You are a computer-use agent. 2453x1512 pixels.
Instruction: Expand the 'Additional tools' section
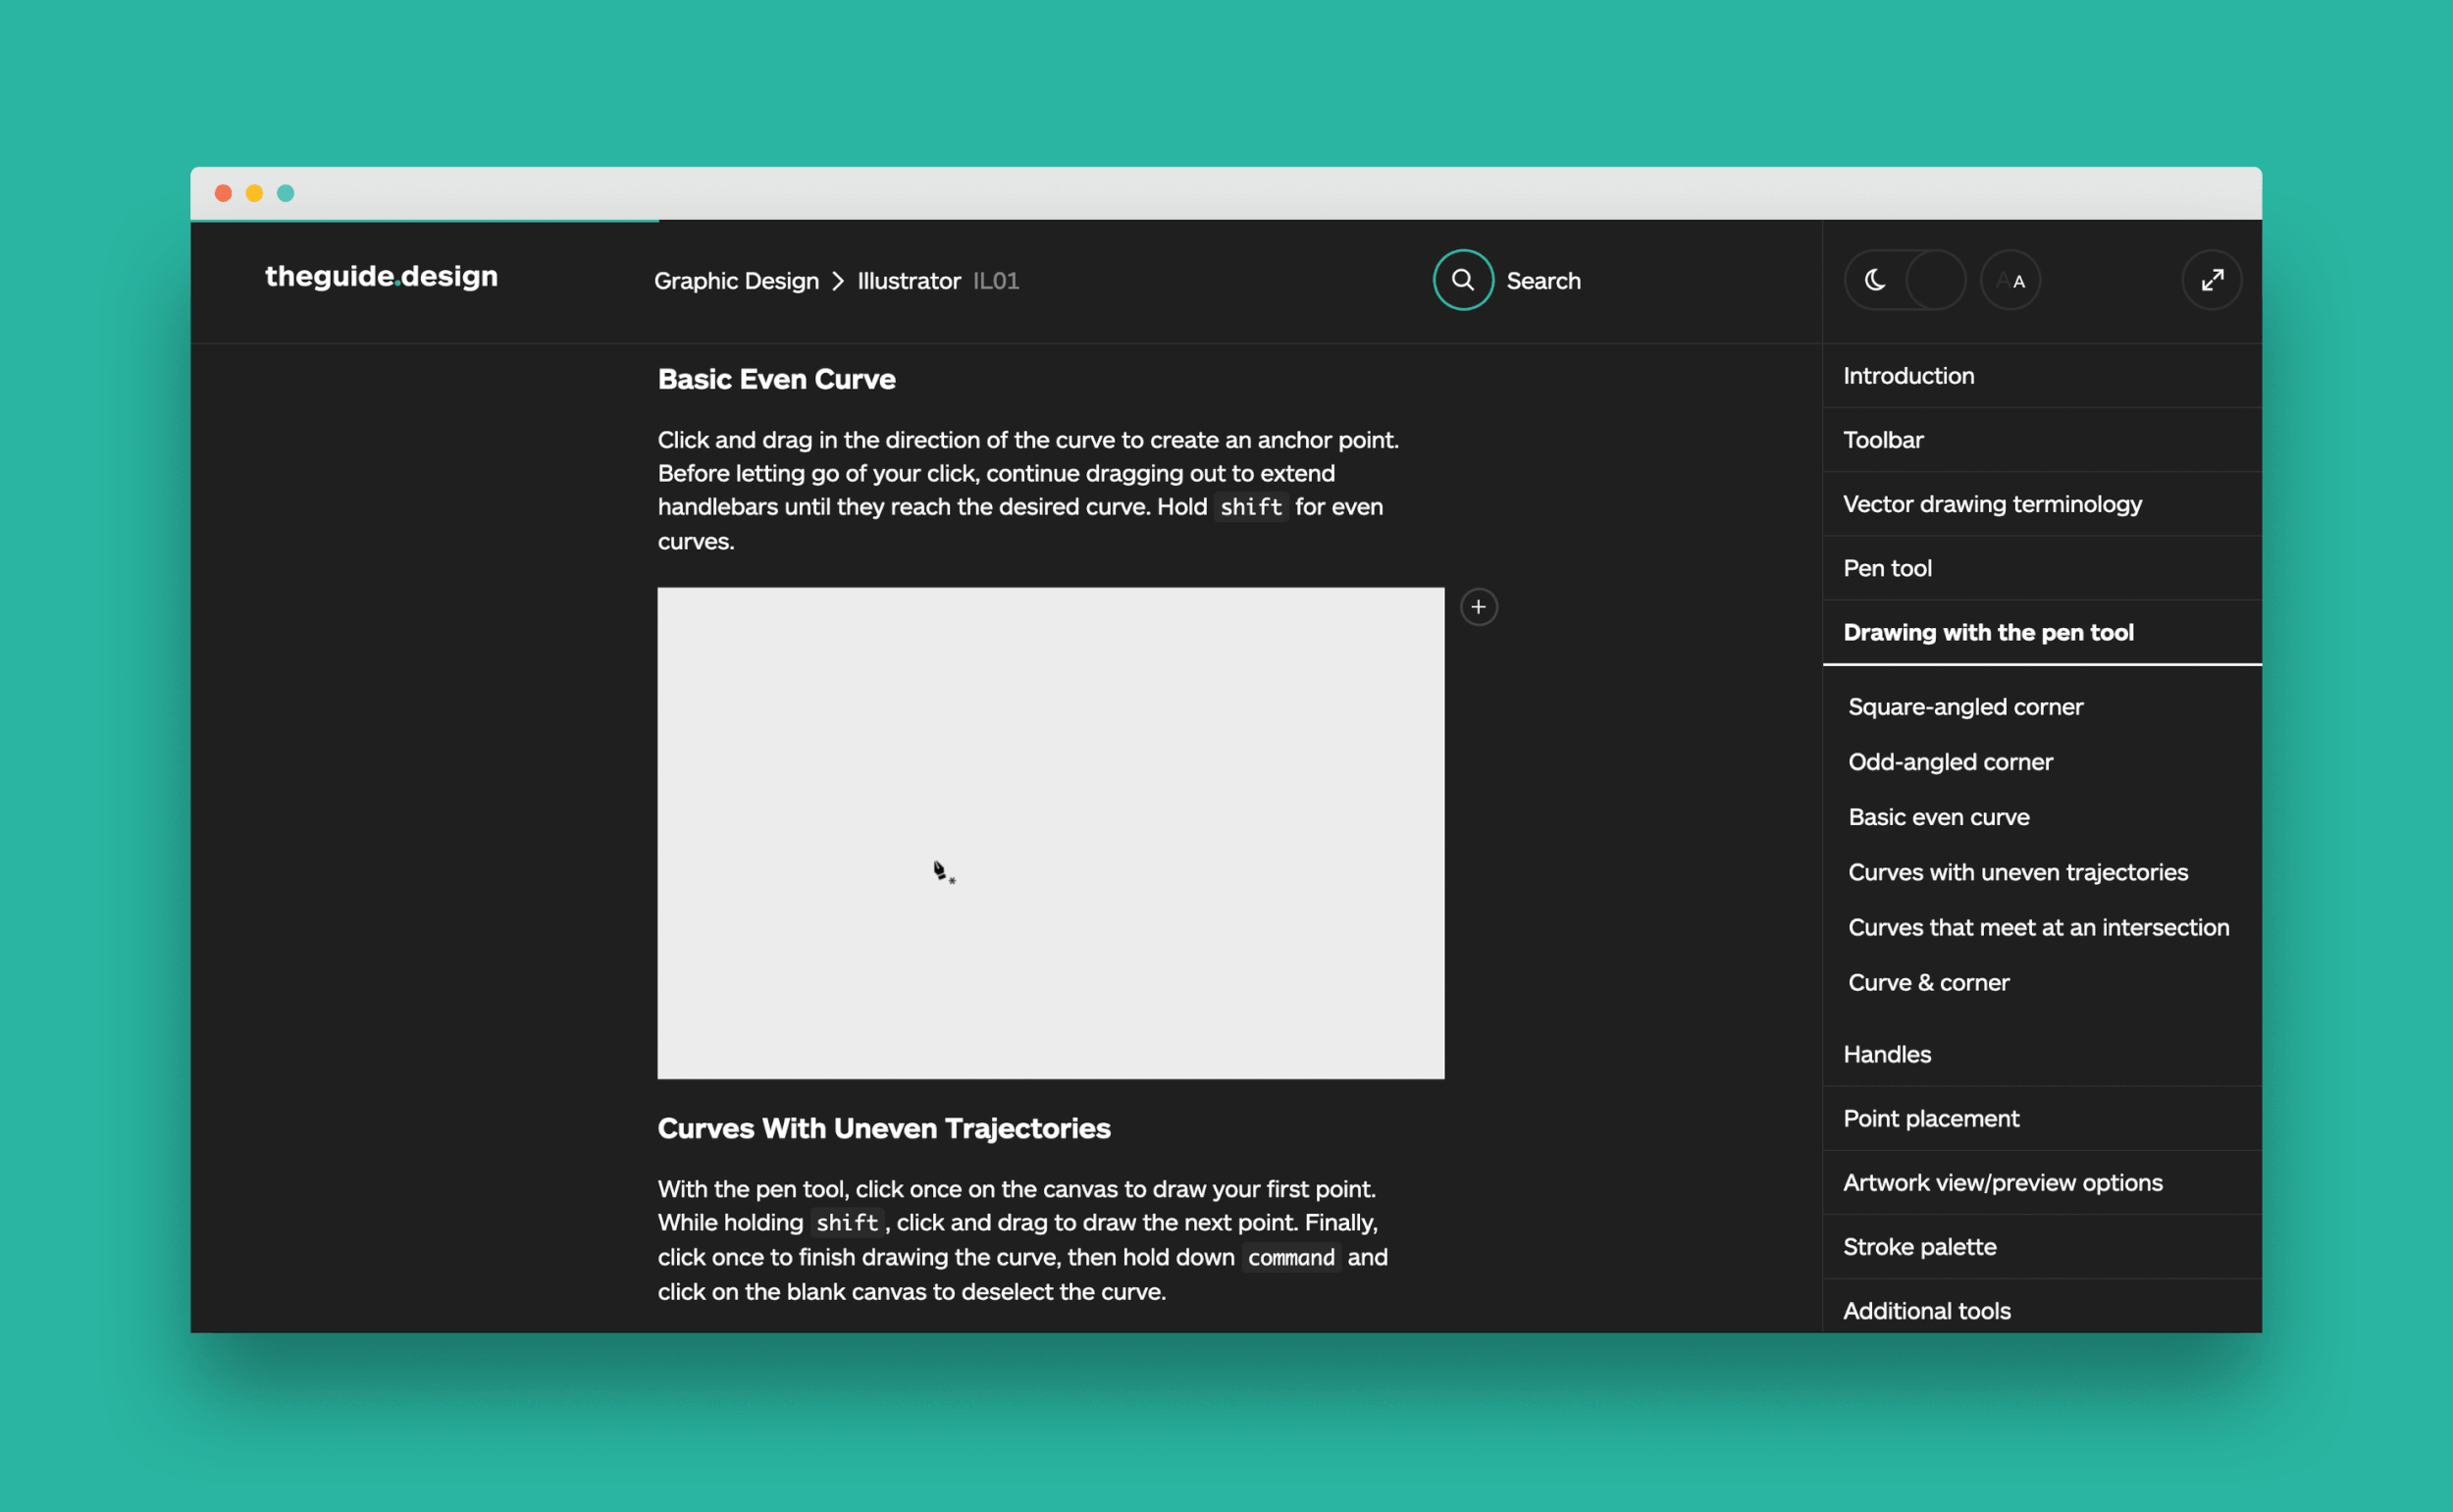1926,1310
